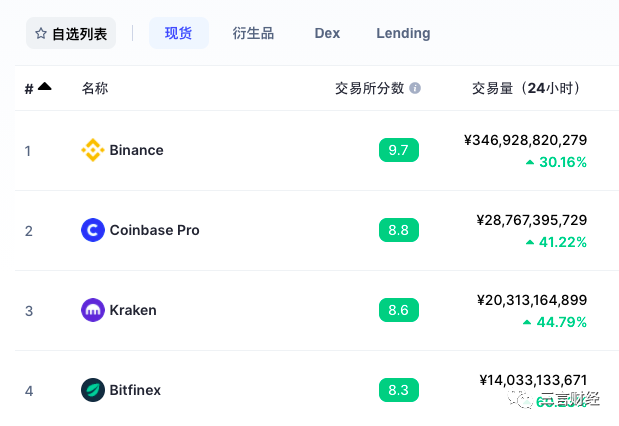Click the 8.8 score badge
Screen dimensions: 619x426
click(398, 230)
